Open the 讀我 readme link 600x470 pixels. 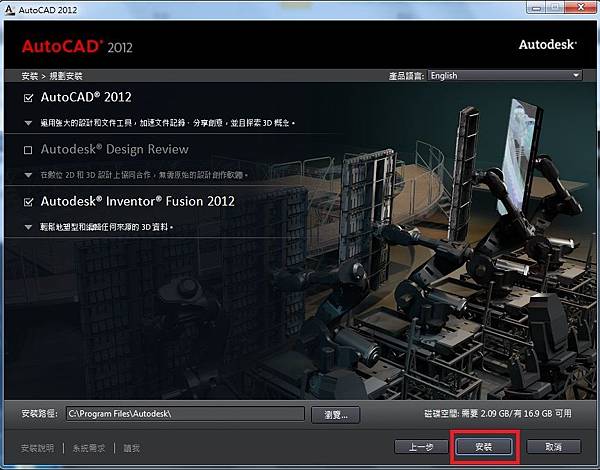[132, 448]
